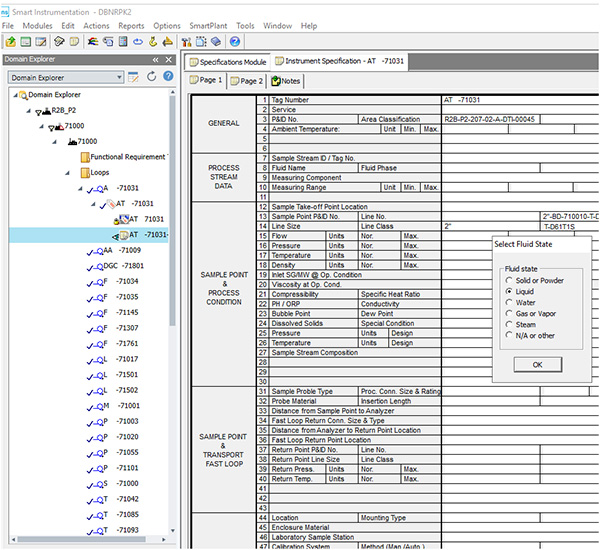Click the Tag Number value AT -71031

pyautogui.click(x=462, y=100)
